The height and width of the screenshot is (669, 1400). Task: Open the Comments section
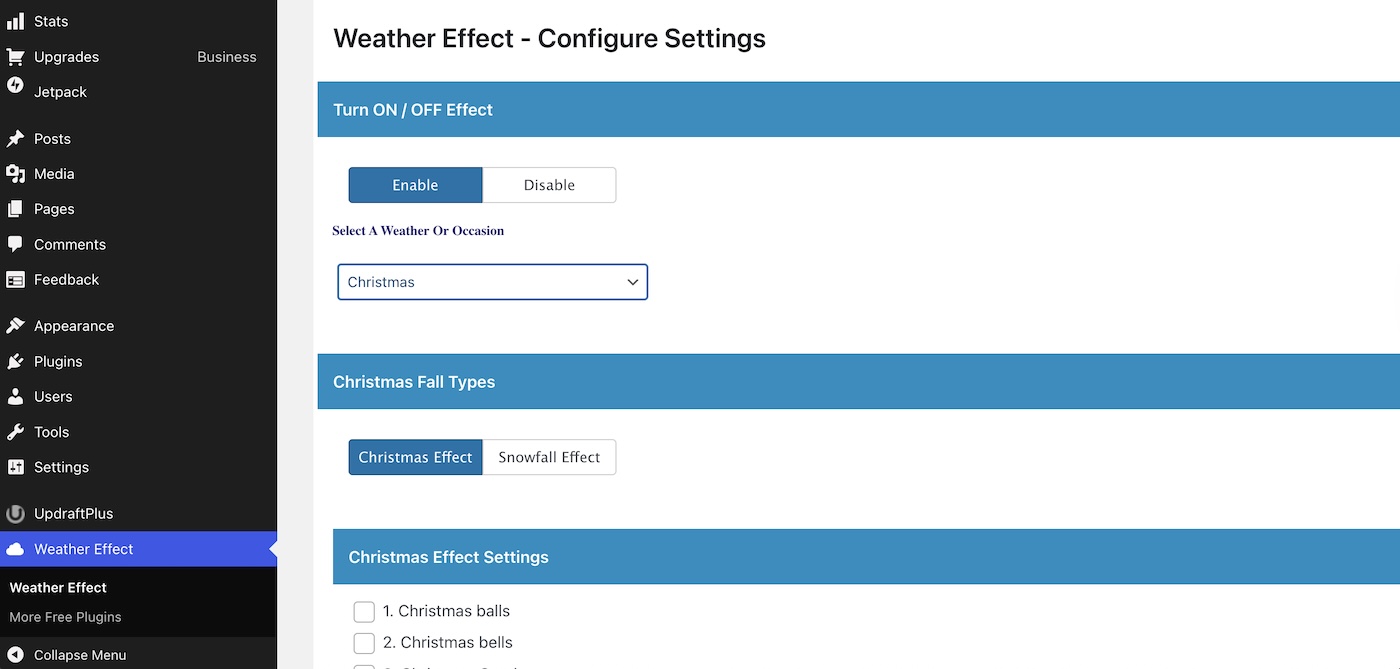pyautogui.click(x=70, y=244)
